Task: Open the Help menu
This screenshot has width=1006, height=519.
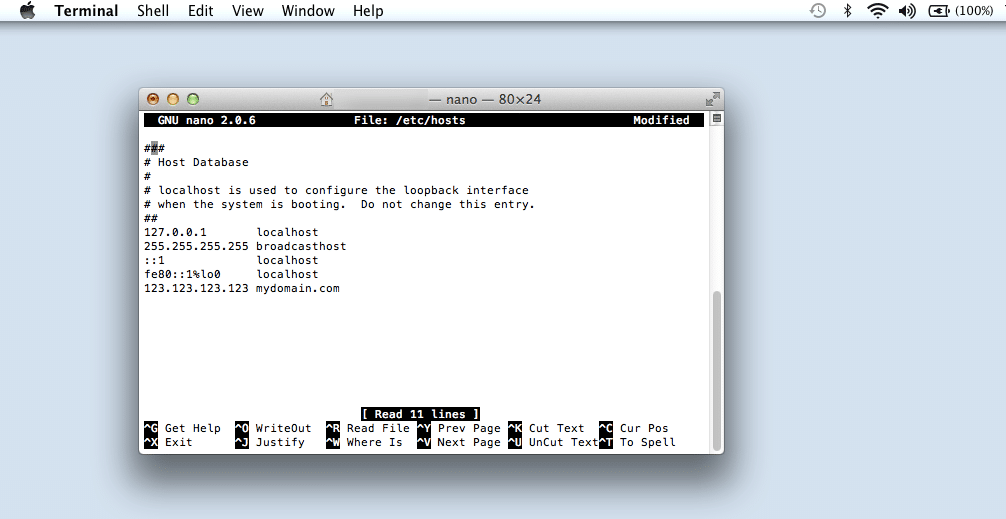Action: click(368, 11)
